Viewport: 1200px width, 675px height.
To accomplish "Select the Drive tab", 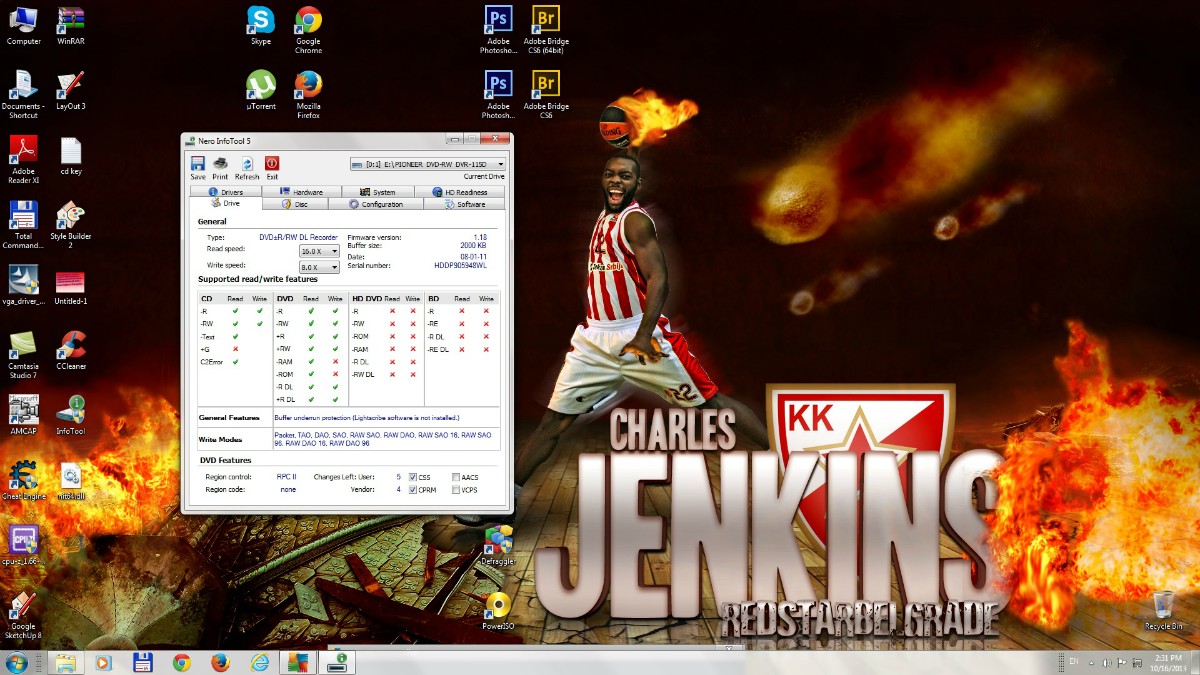I will pos(226,203).
